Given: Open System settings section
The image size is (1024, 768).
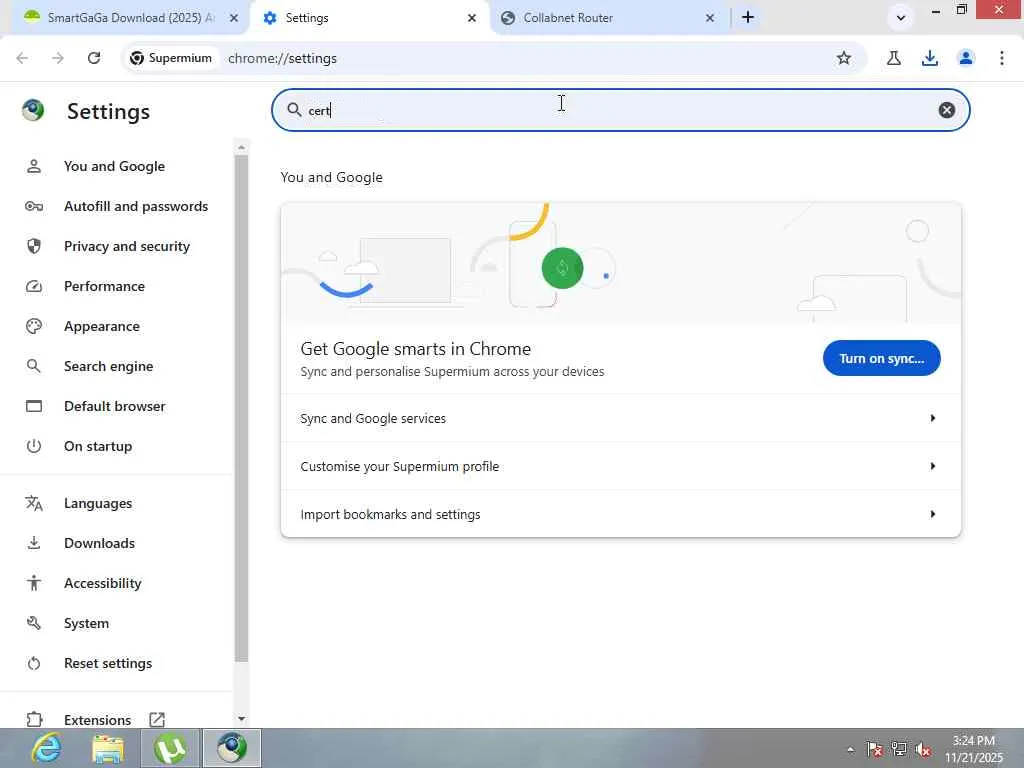Looking at the screenshot, I should 86,623.
